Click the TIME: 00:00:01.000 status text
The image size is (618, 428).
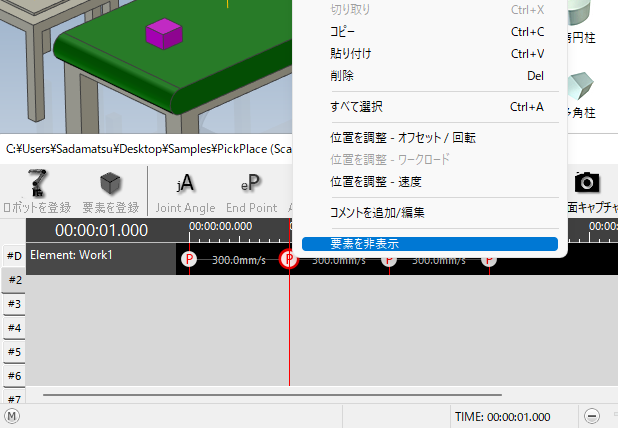[503, 417]
